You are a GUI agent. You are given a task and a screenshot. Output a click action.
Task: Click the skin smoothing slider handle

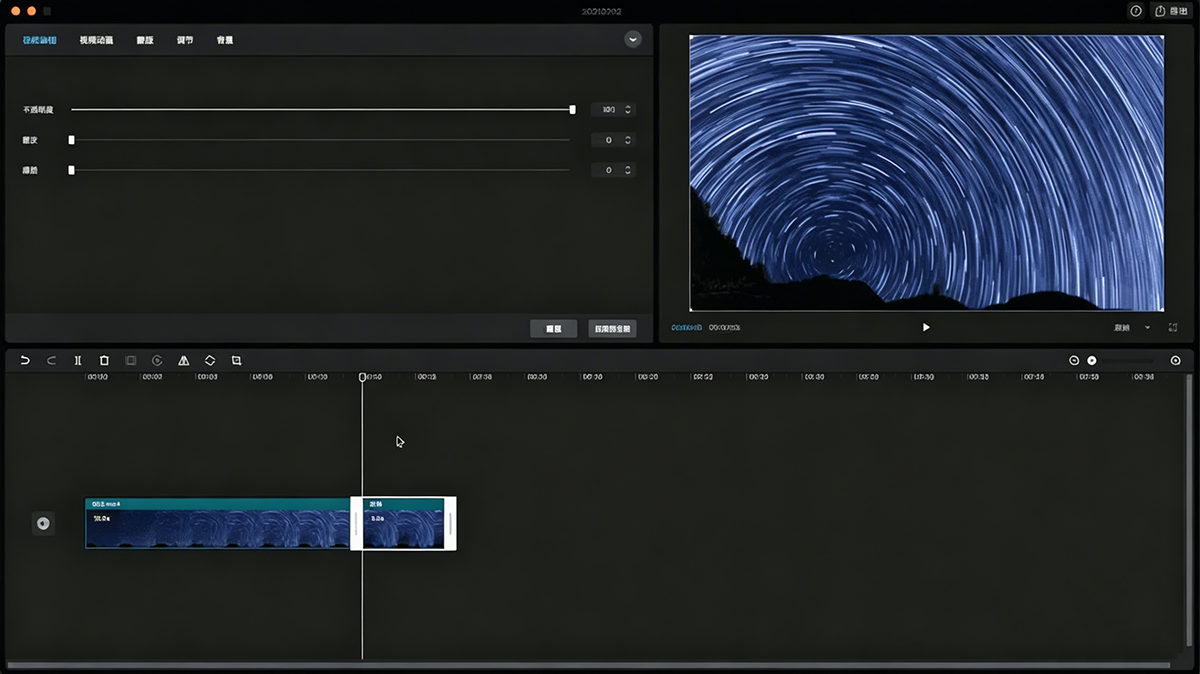coord(71,140)
